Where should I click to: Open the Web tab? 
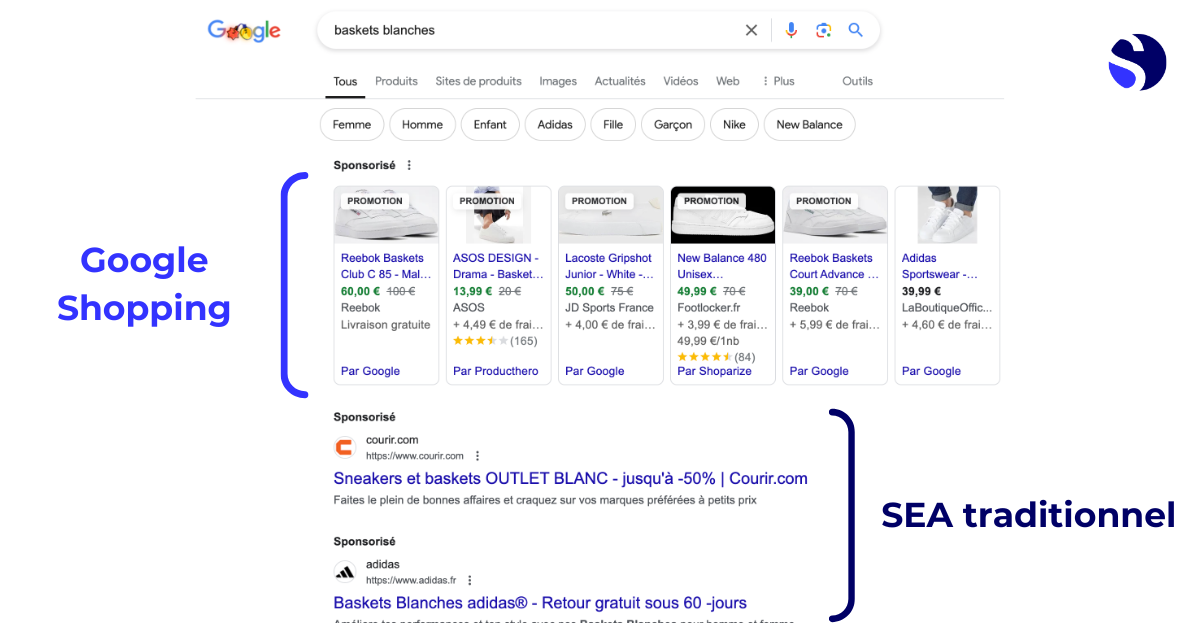coord(728,81)
